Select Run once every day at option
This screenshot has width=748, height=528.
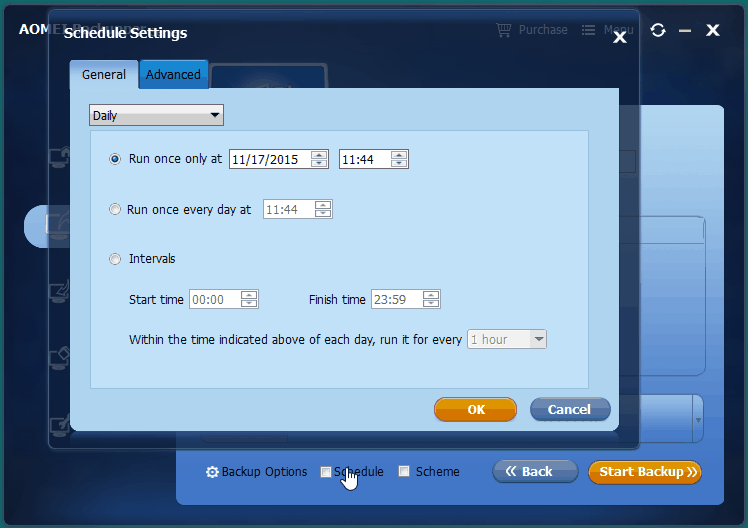point(115,209)
